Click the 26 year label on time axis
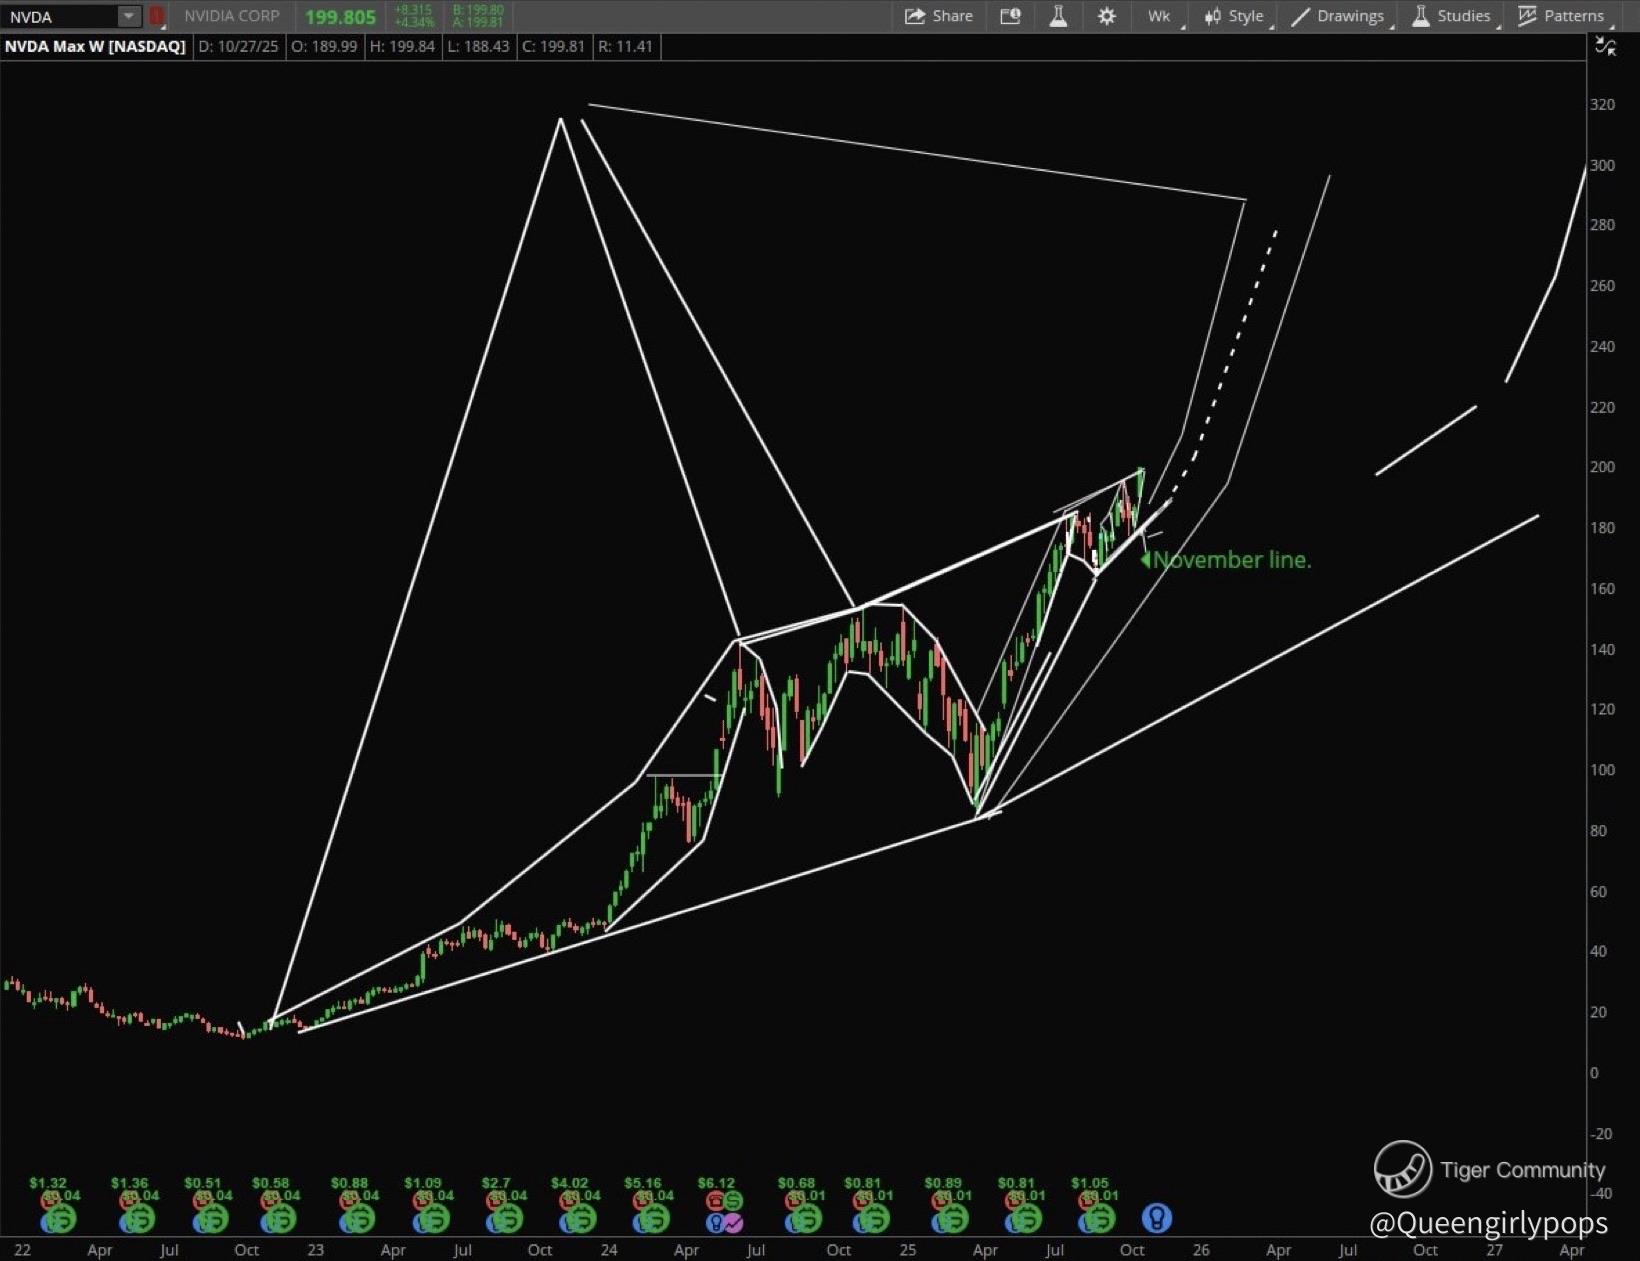This screenshot has height=1261, width=1640. pyautogui.click(x=1201, y=1250)
